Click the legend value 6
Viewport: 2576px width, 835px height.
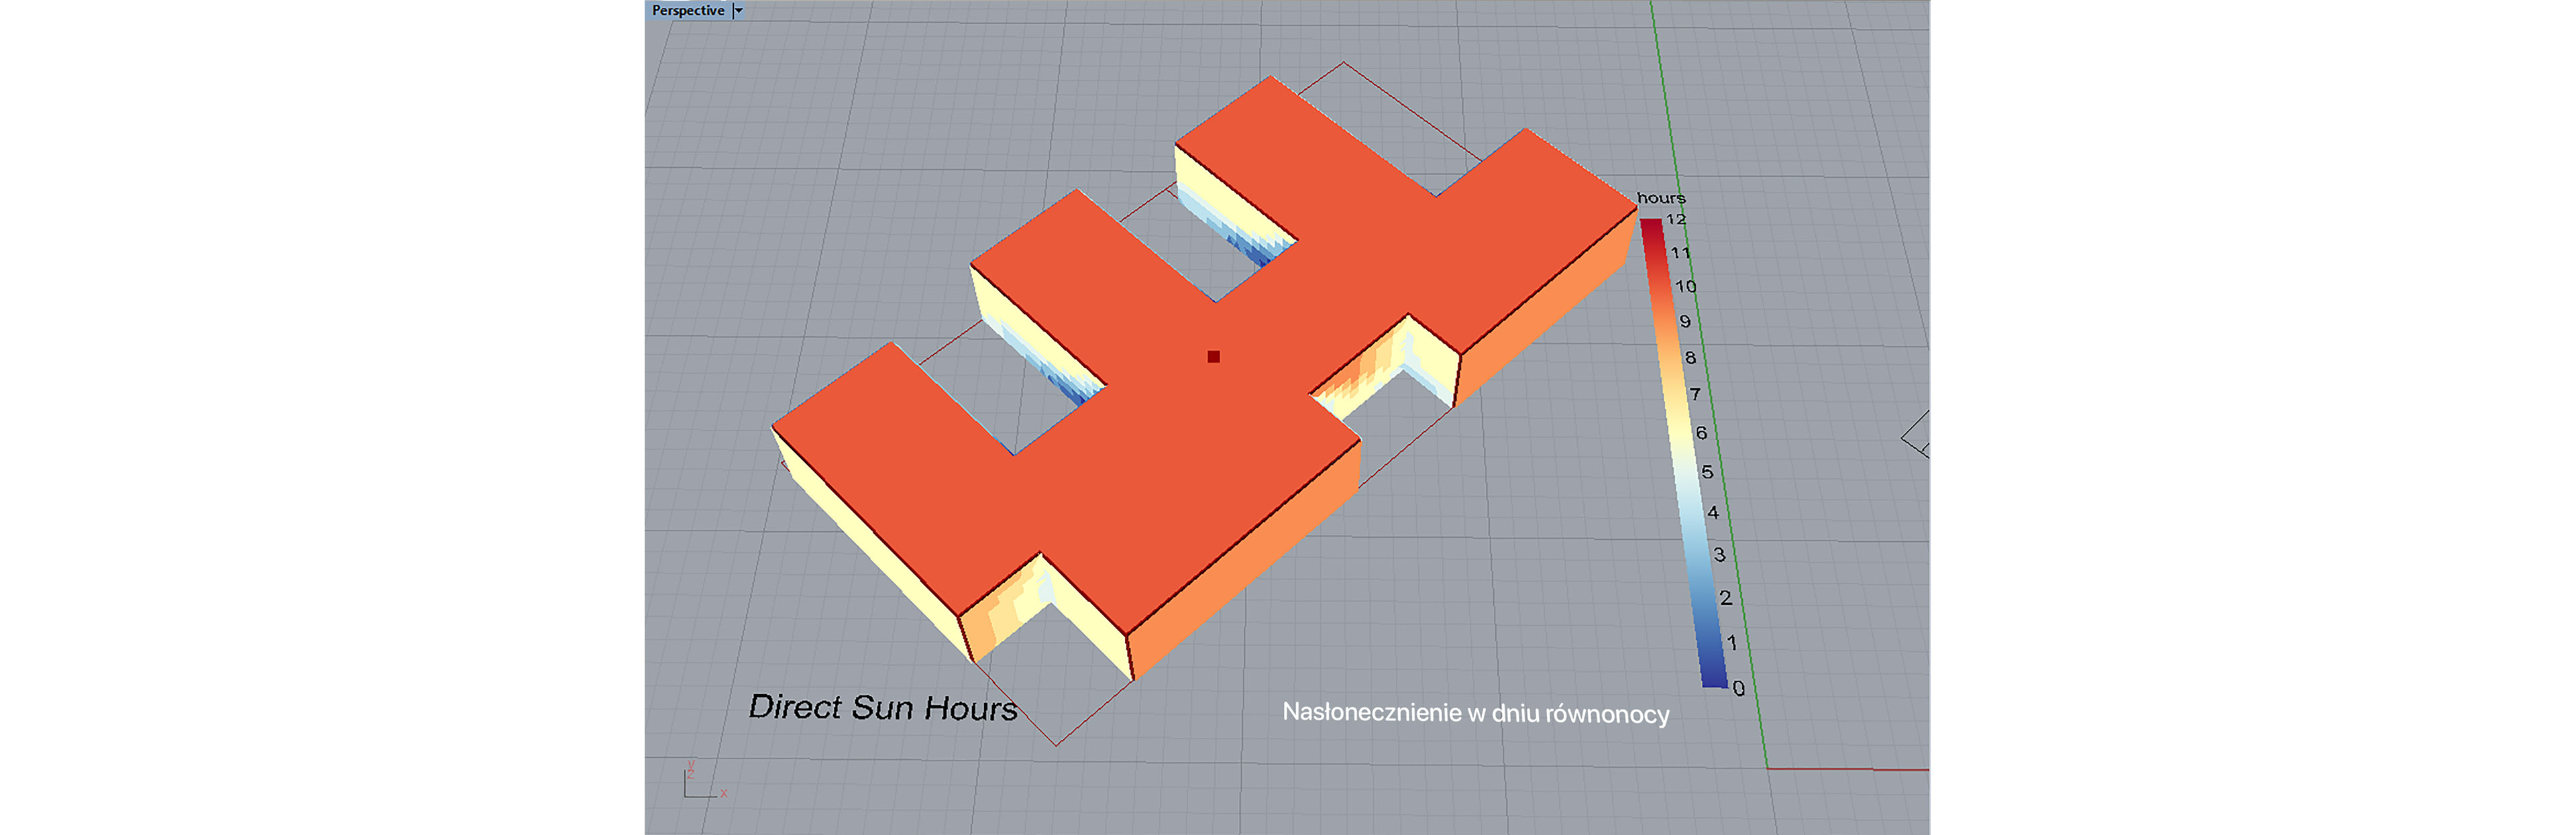pyautogui.click(x=1701, y=433)
